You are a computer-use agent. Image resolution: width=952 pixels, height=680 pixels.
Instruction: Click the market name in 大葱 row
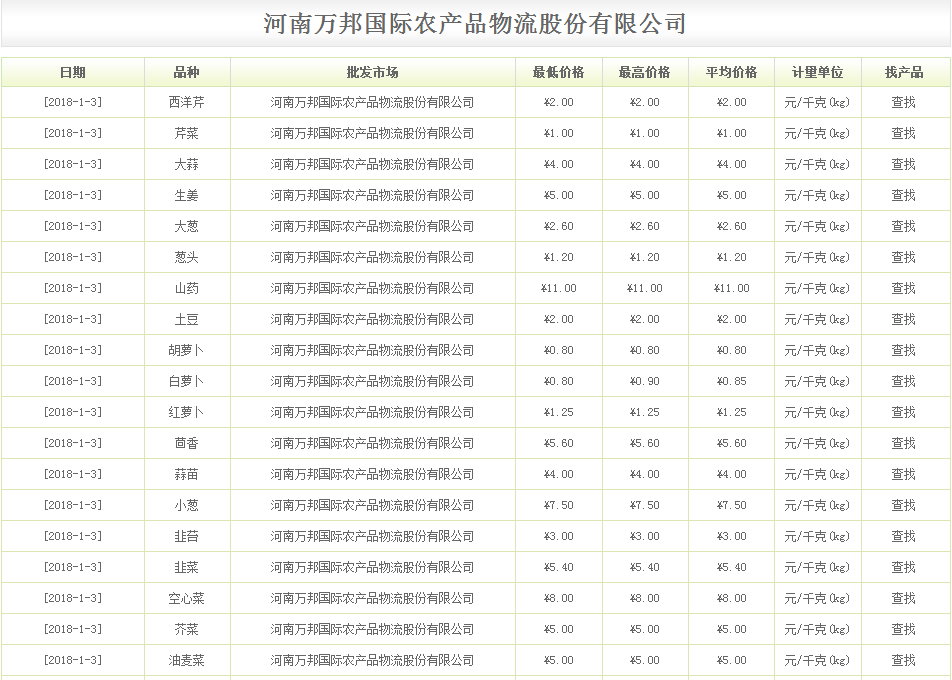coord(371,225)
